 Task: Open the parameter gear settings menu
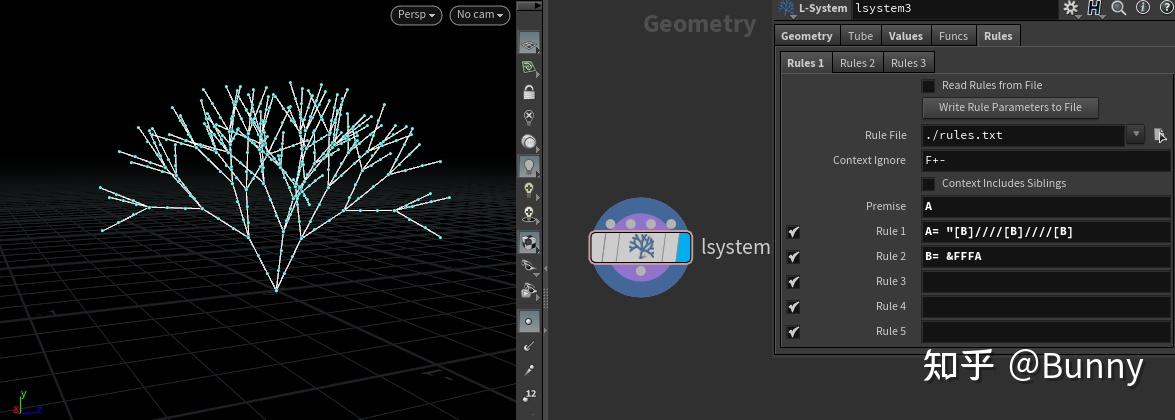tap(1070, 9)
